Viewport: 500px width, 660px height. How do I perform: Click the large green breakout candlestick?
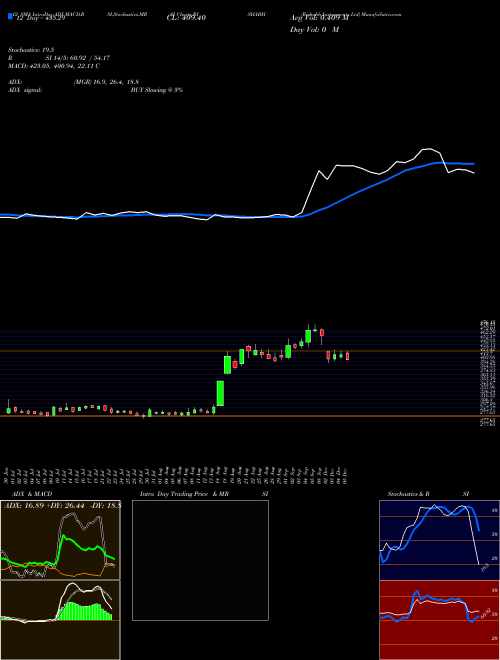220,393
